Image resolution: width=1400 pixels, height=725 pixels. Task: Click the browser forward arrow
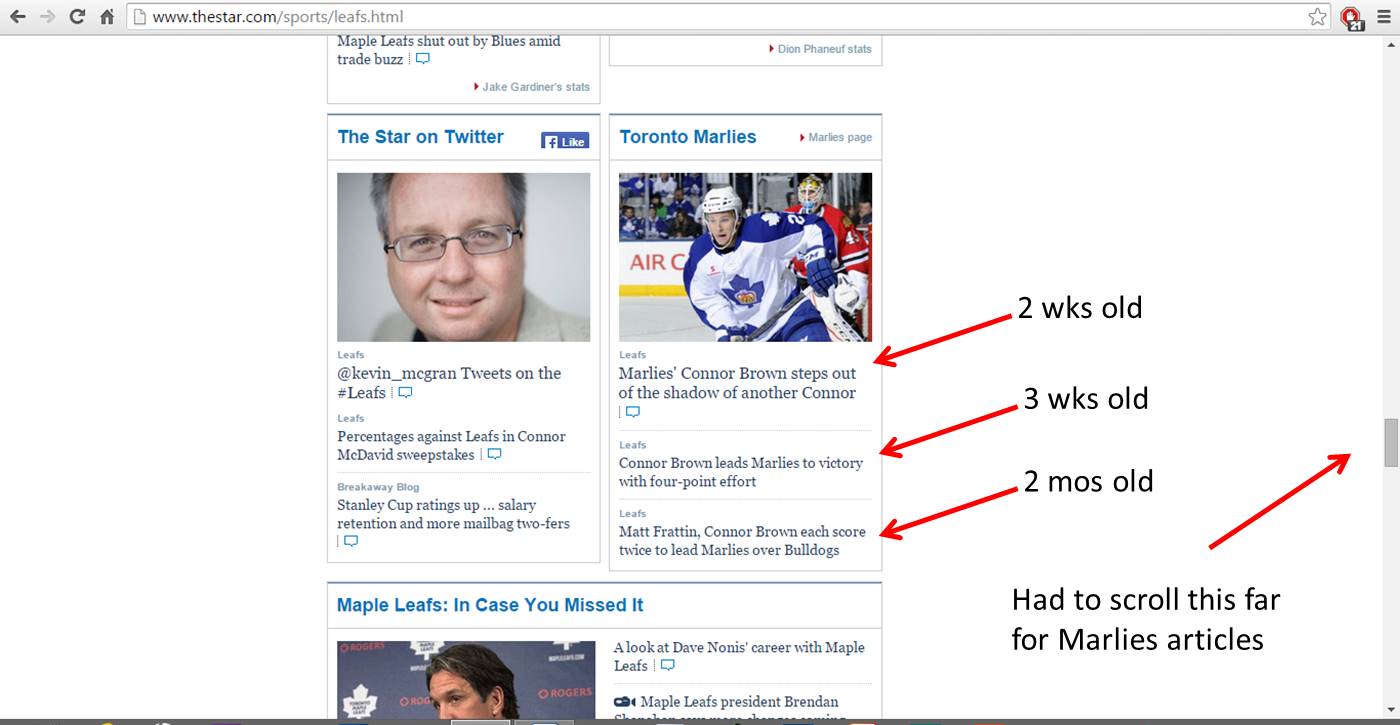pos(47,17)
